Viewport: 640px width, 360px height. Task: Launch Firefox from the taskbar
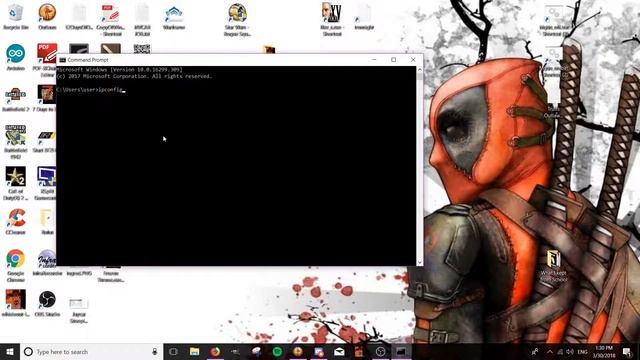pos(215,351)
